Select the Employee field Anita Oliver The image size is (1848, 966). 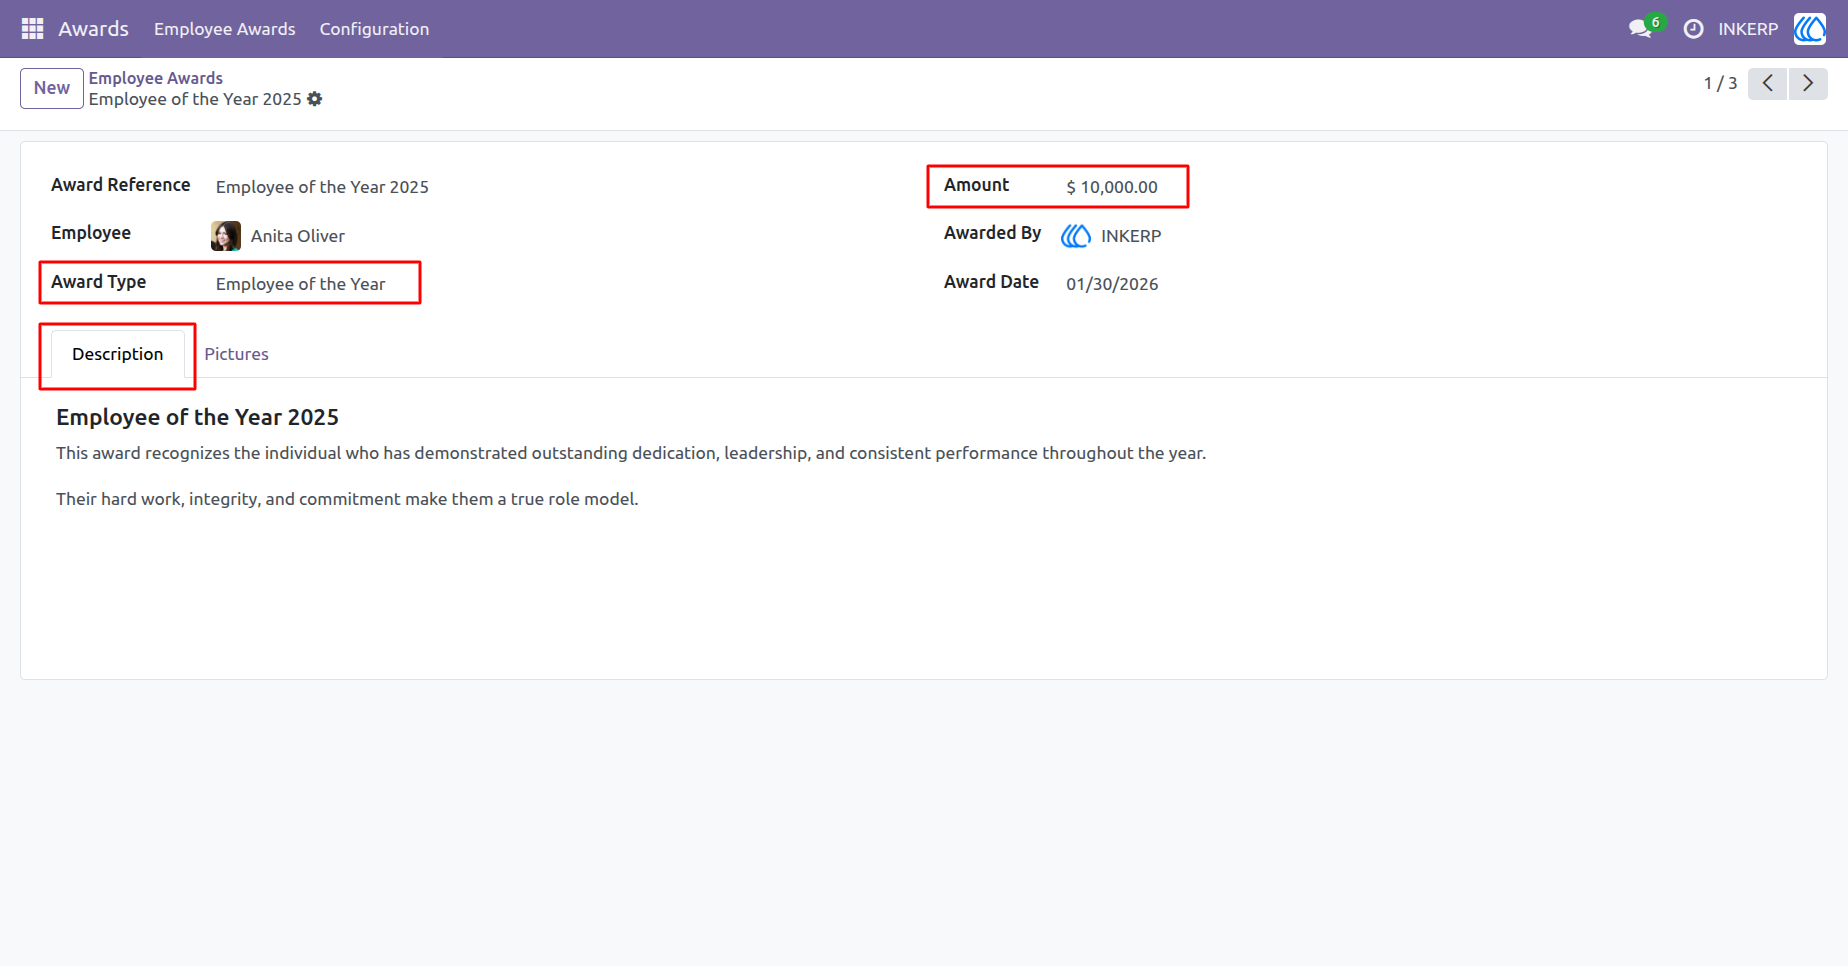(x=298, y=236)
